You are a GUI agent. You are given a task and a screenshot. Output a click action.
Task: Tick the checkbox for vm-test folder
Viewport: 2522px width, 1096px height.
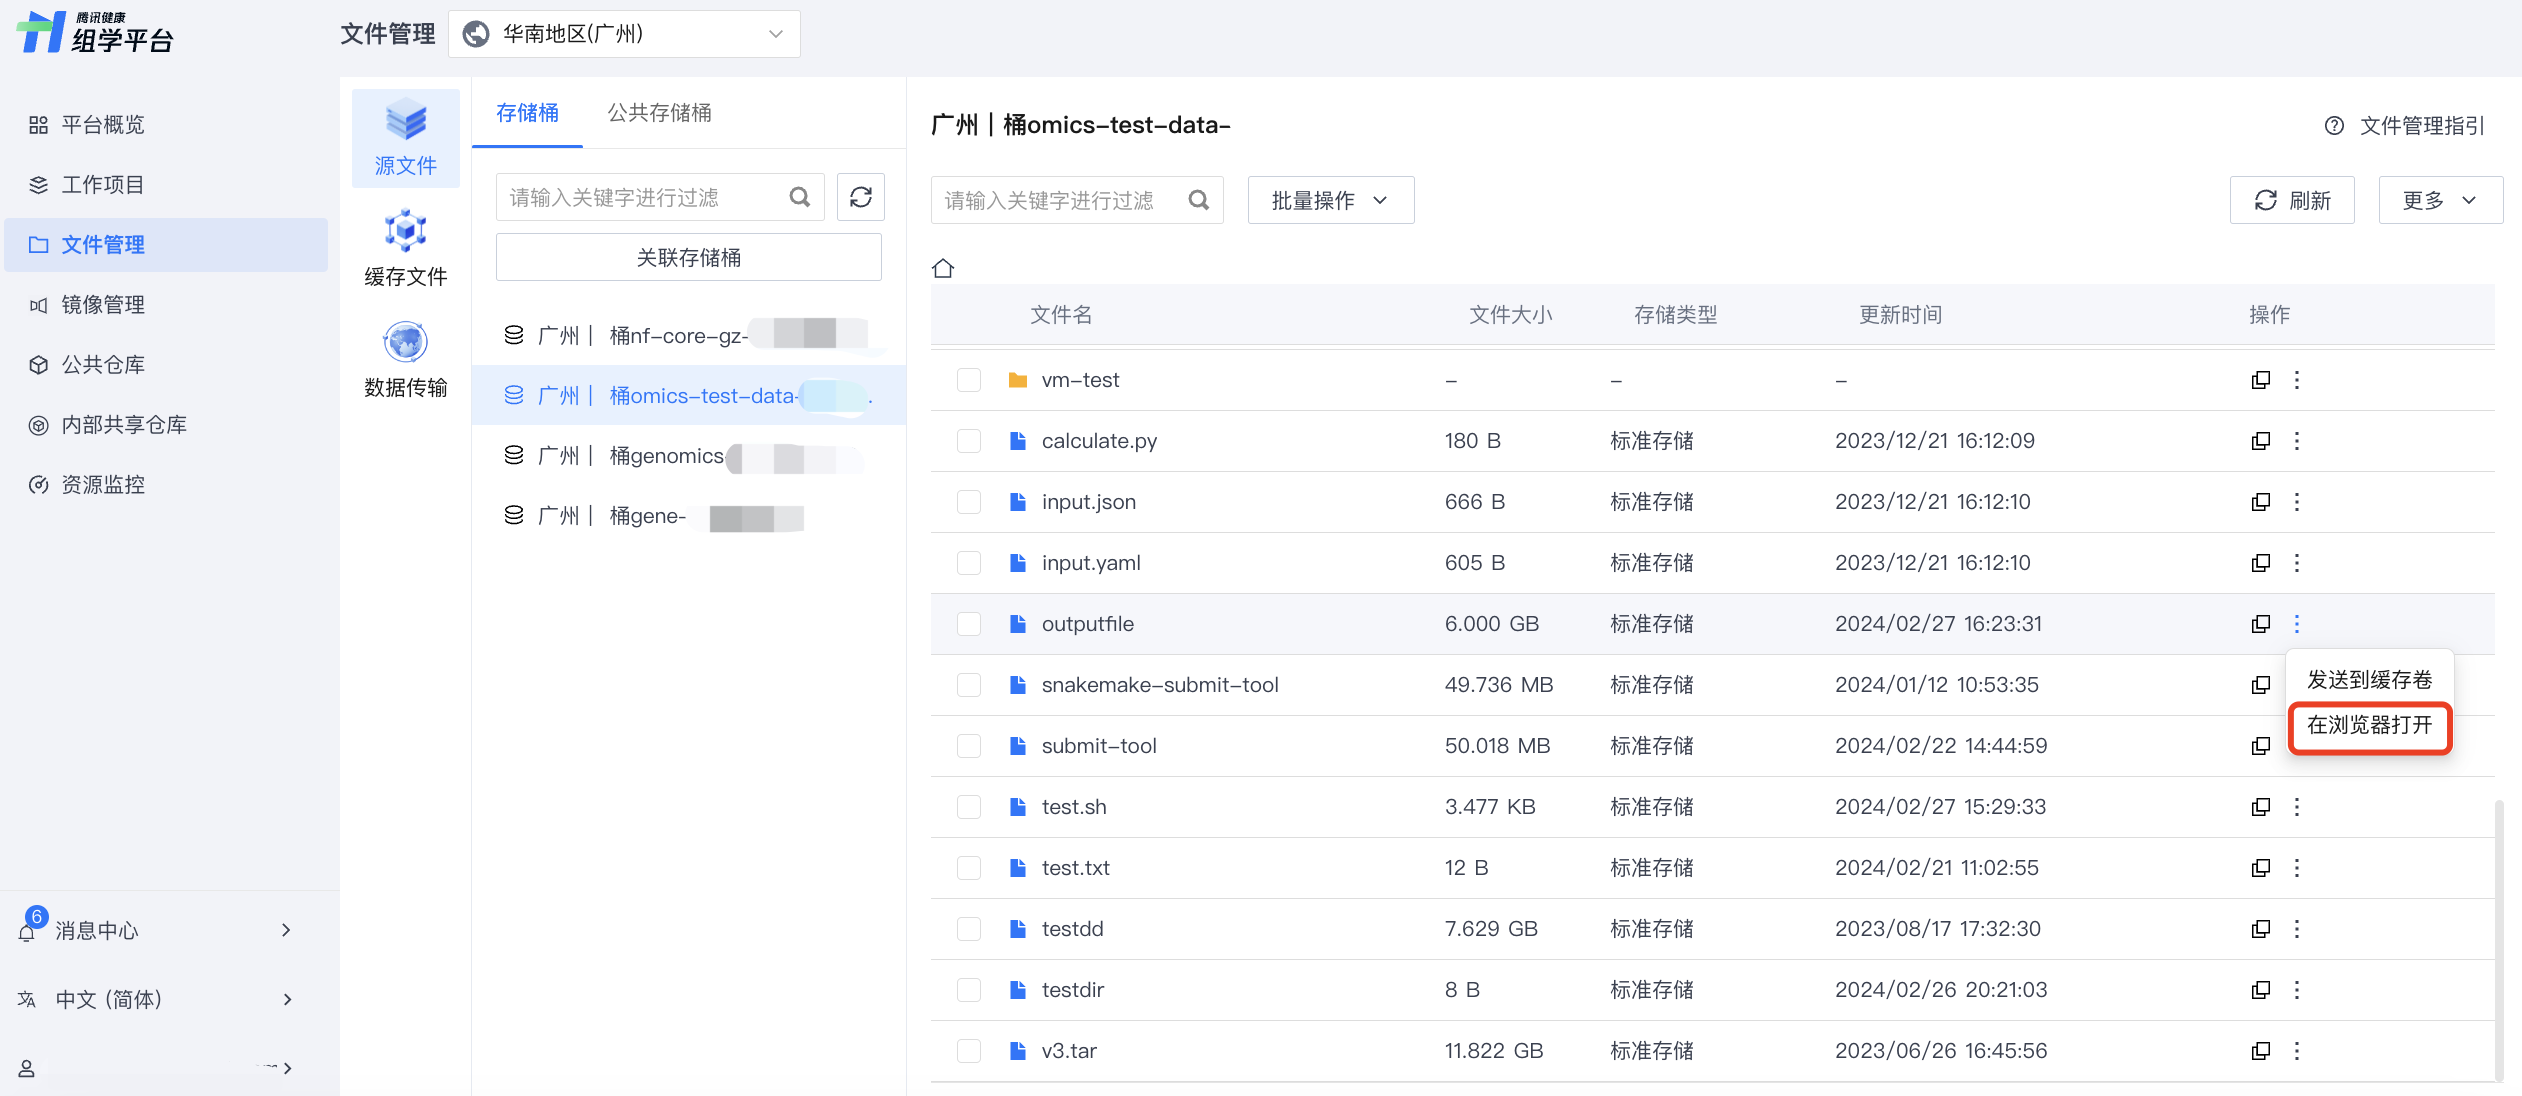point(968,380)
